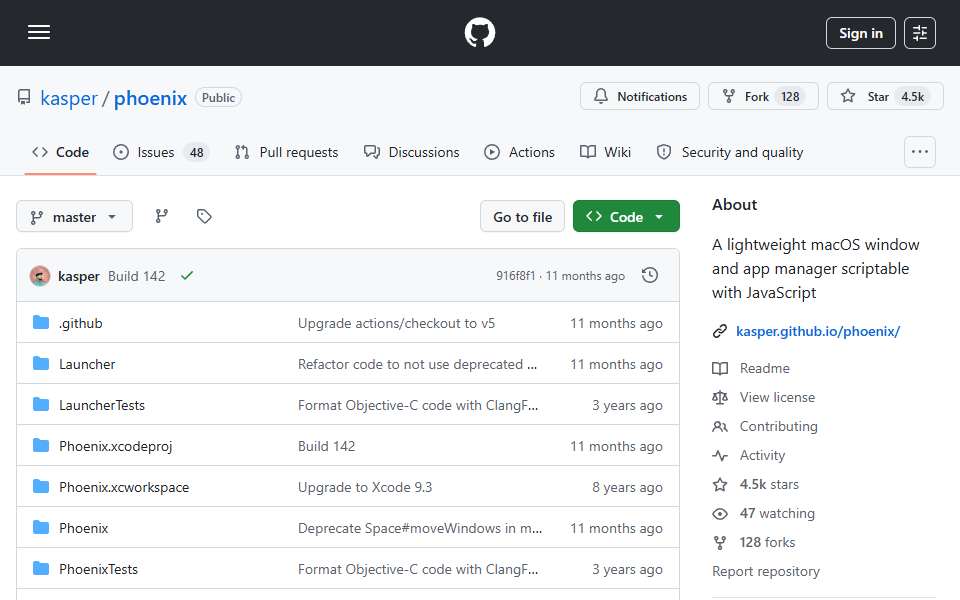
Task: Fork the repository with Fork button
Action: point(763,97)
